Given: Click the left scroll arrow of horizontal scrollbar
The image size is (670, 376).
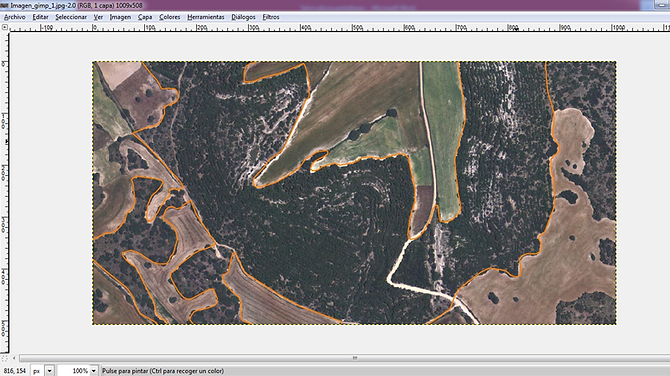Looking at the screenshot, I should [x=14, y=358].
